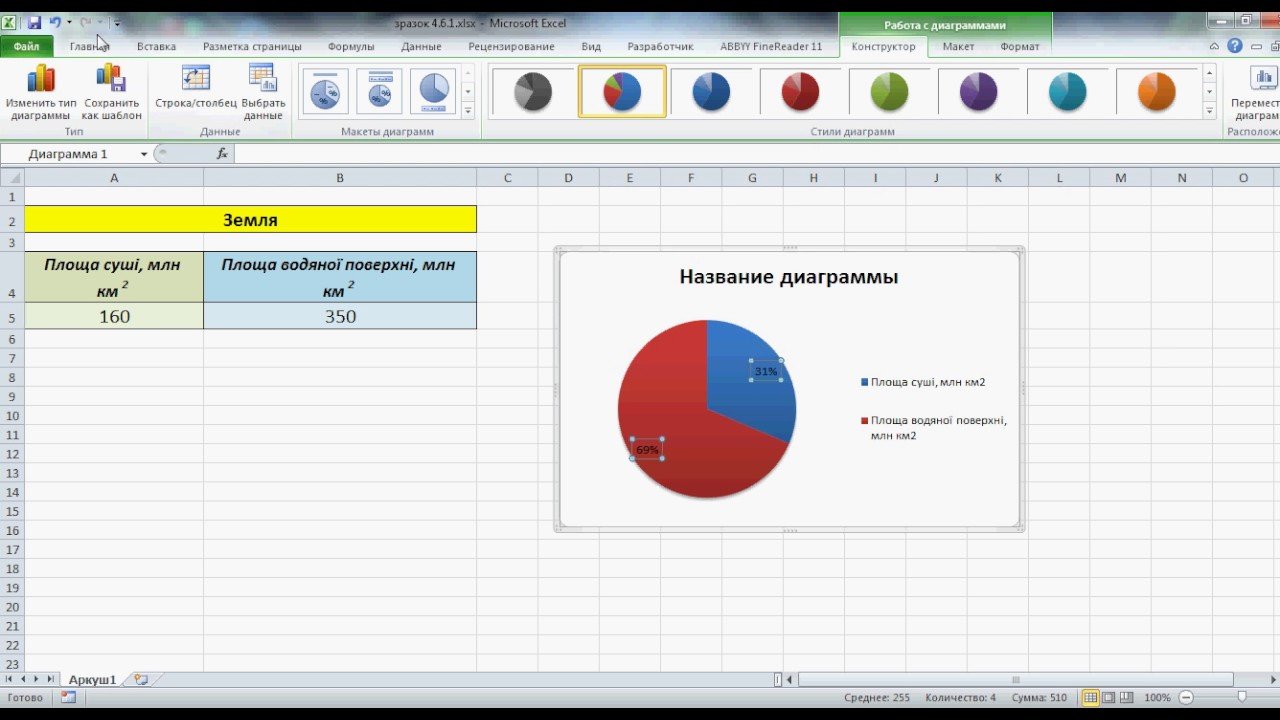The width and height of the screenshot is (1280, 720).
Task: Open the Вставка ribbon tab
Action: coord(156,46)
